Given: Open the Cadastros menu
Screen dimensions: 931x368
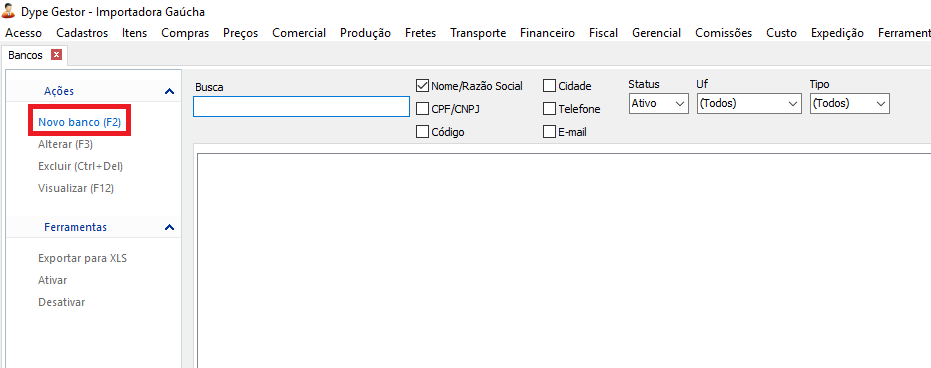Looking at the screenshot, I should tap(83, 33).
